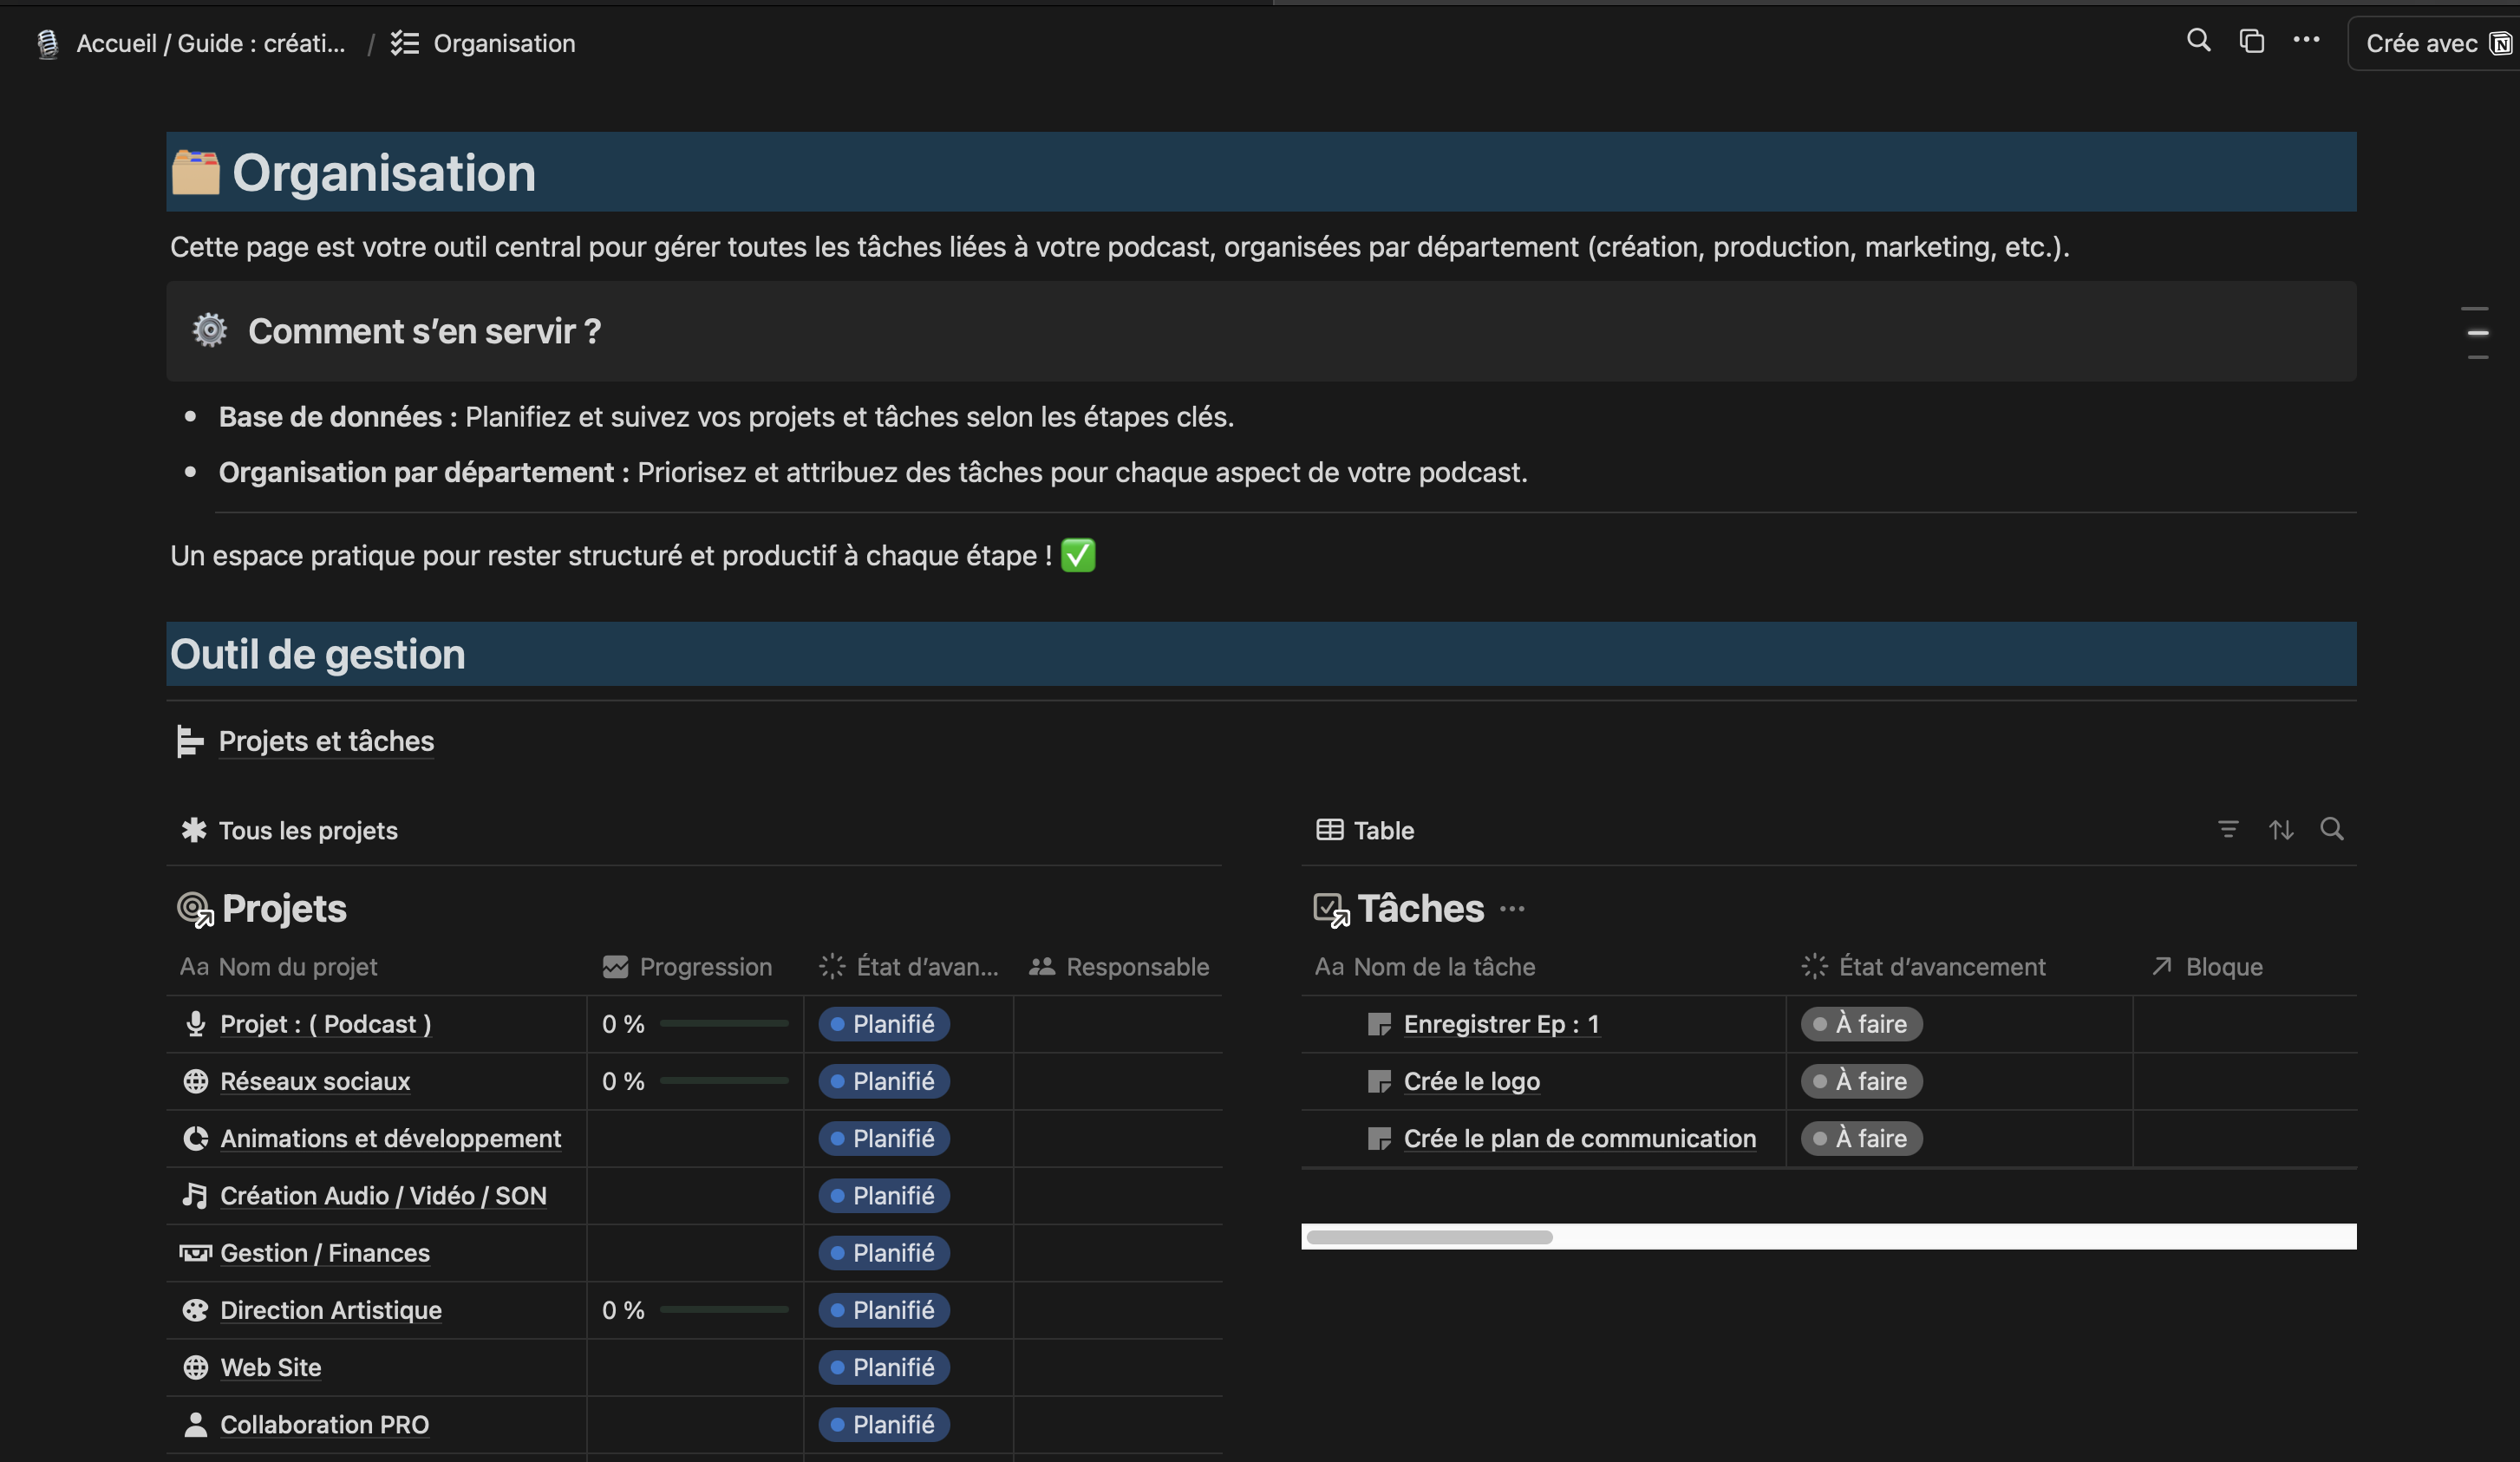Click the Planifié status of Web Site
The width and height of the screenshot is (2520, 1462).
point(884,1367)
